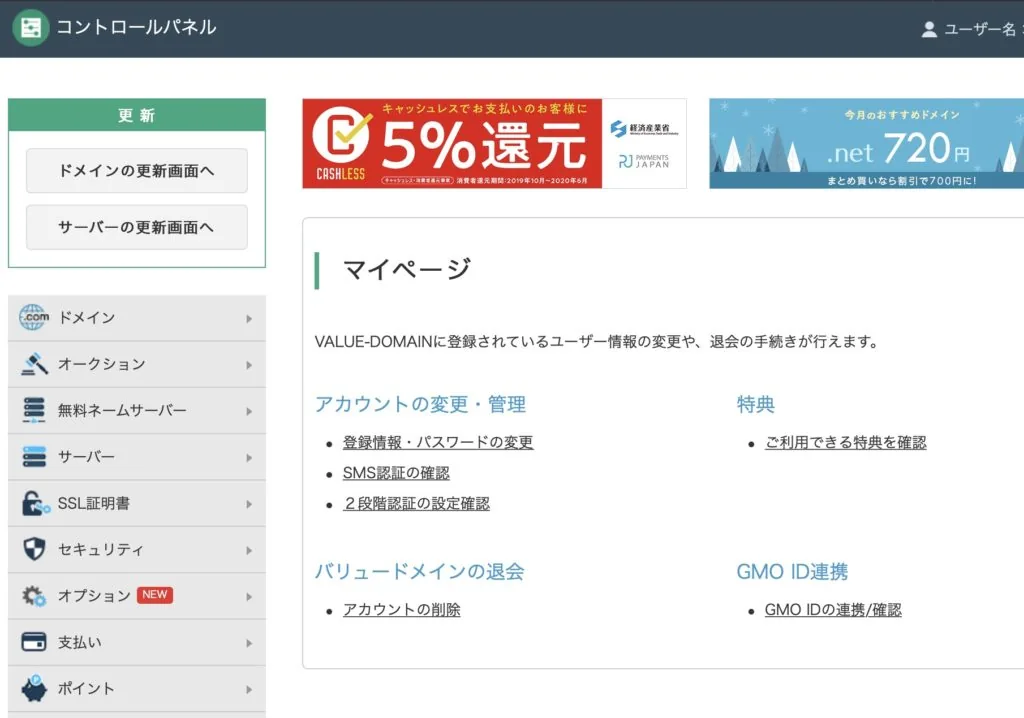Open the サーバー sidebar menu item
The image size is (1024, 718).
136,457
